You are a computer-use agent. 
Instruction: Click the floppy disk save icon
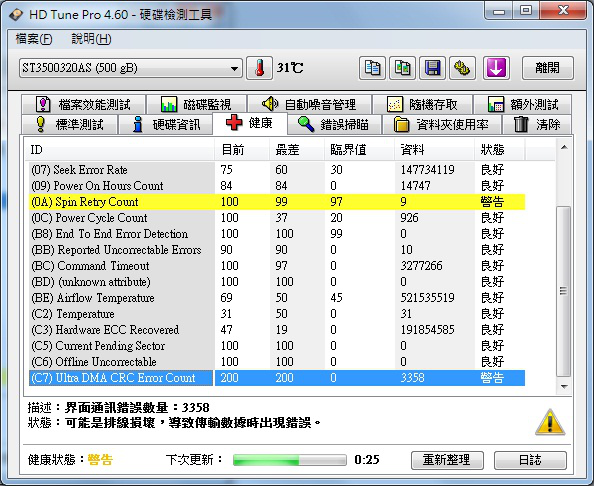[x=432, y=68]
